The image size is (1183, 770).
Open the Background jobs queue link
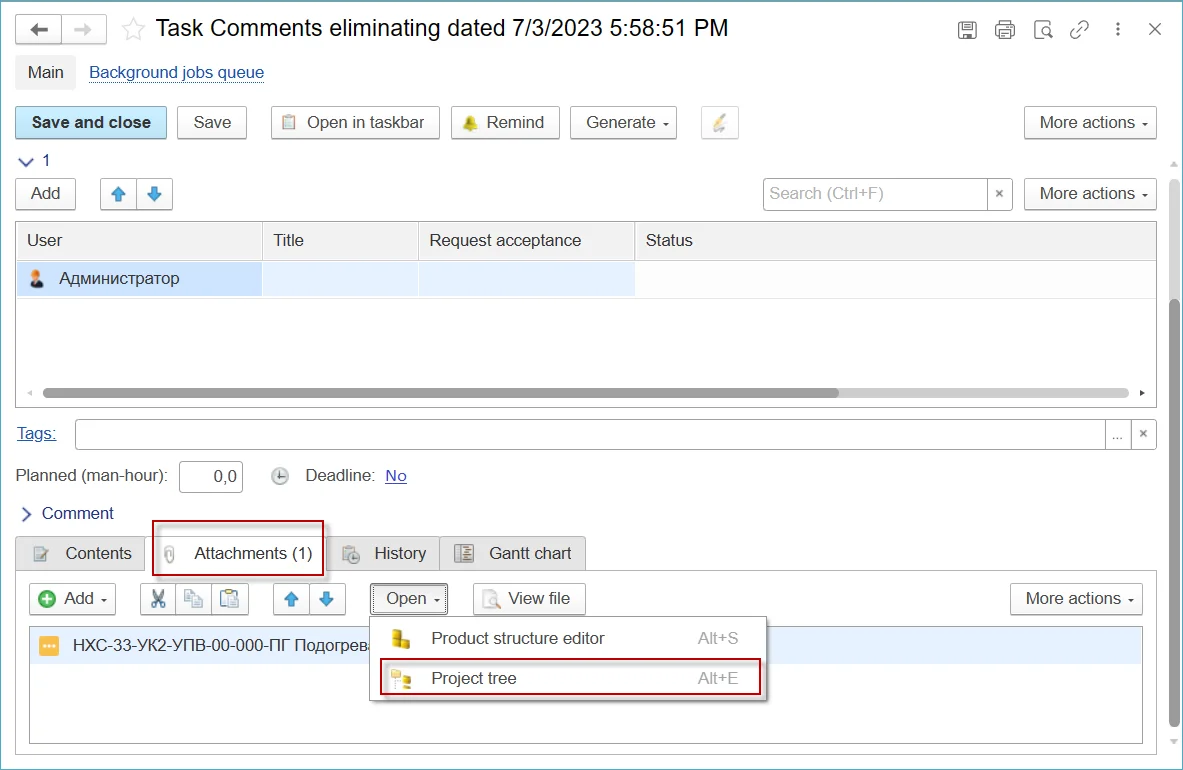pos(176,73)
